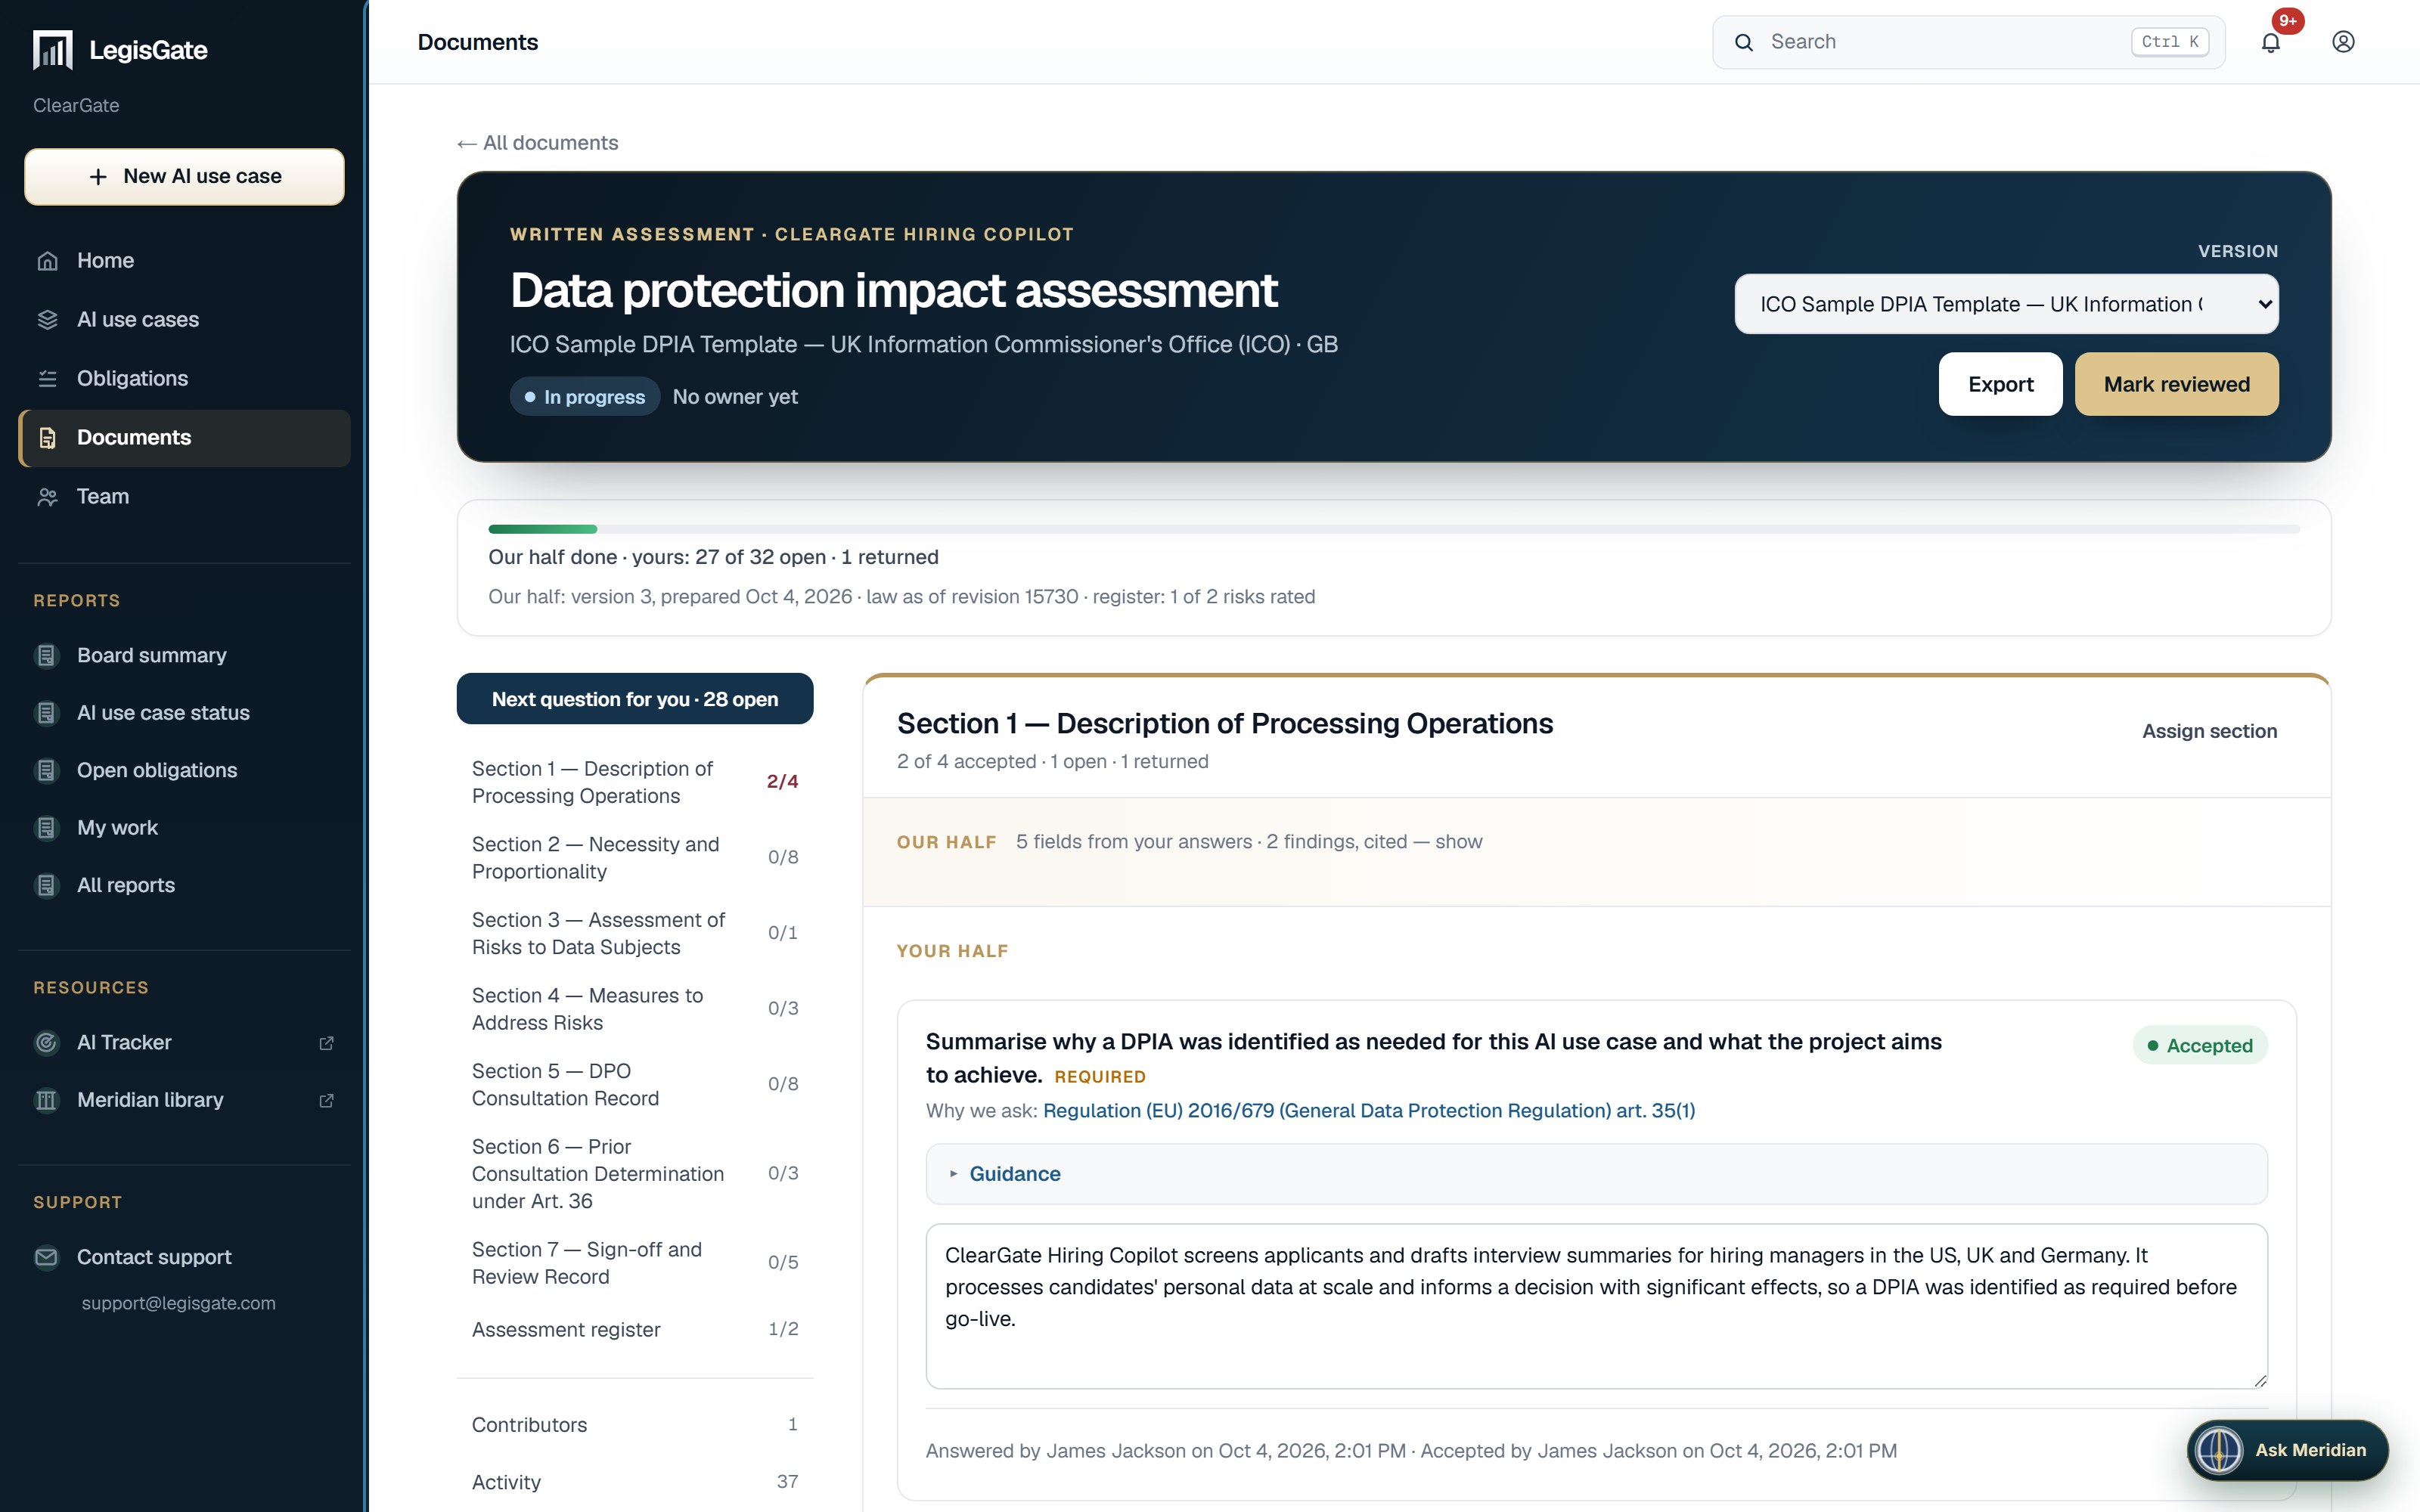Screen dimensions: 2420x1512
Task: Open the GDPR art. 35(1) link
Action: (x=1368, y=1111)
